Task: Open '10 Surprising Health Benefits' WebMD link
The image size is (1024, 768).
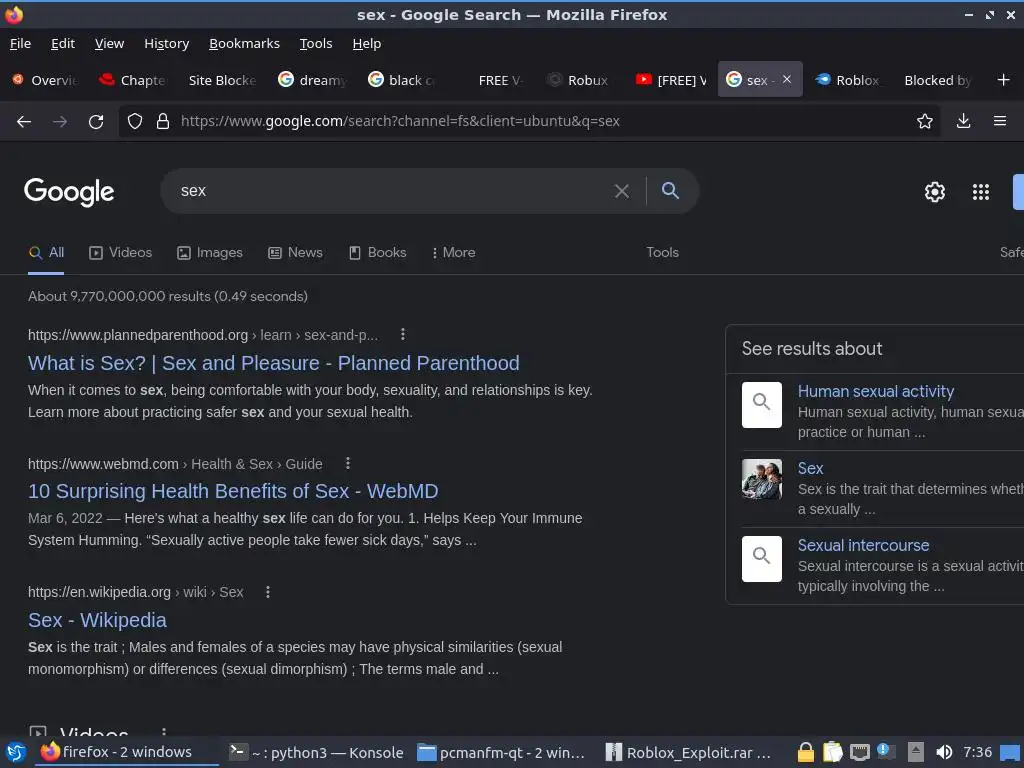Action: pyautogui.click(x=233, y=491)
